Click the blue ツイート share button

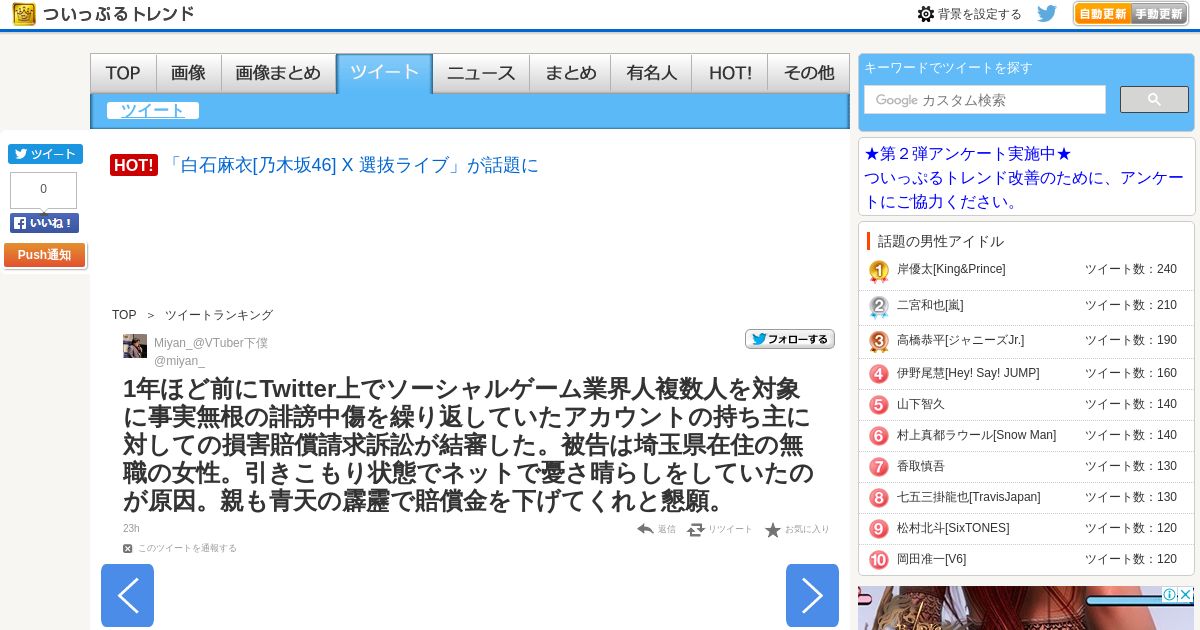point(45,154)
